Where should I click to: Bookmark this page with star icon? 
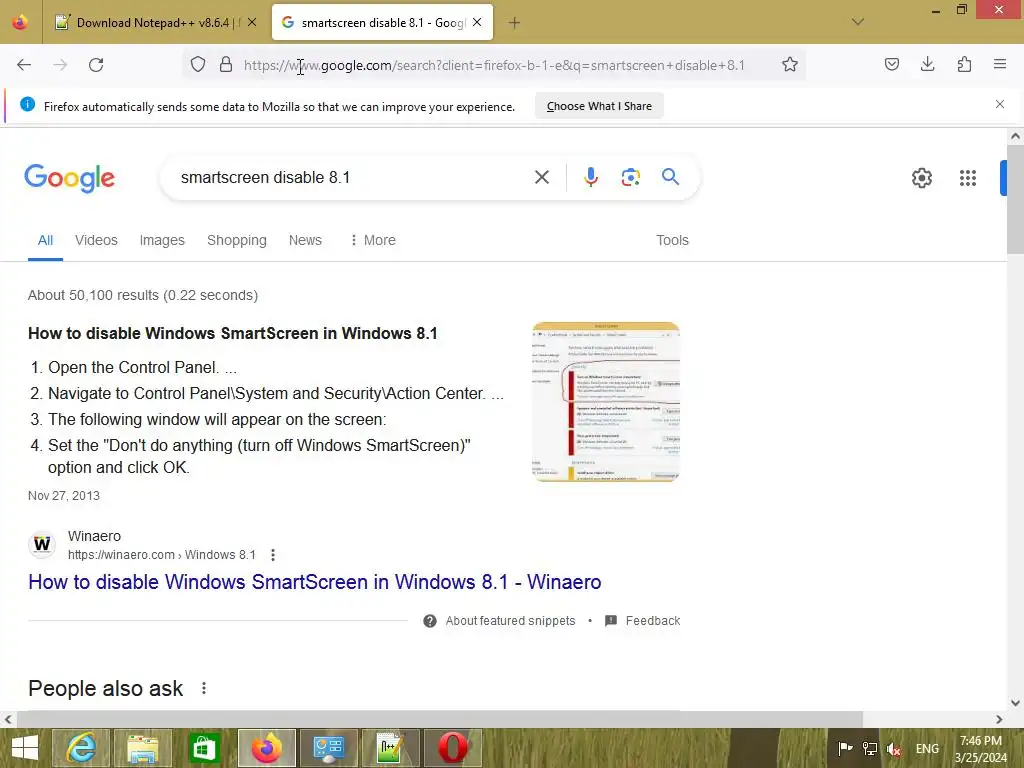tap(790, 65)
